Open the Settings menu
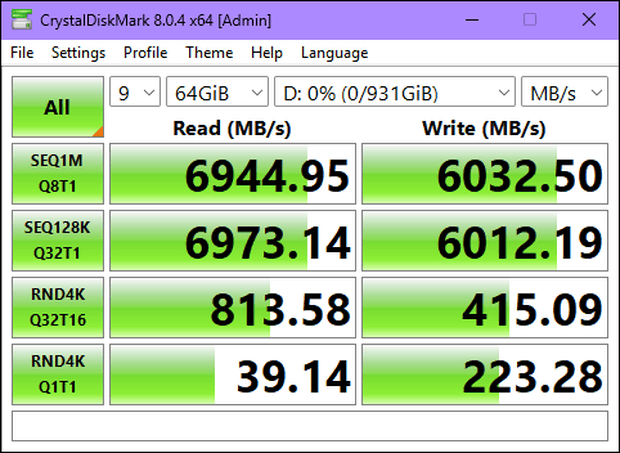The width and height of the screenshot is (620, 453). 78,53
